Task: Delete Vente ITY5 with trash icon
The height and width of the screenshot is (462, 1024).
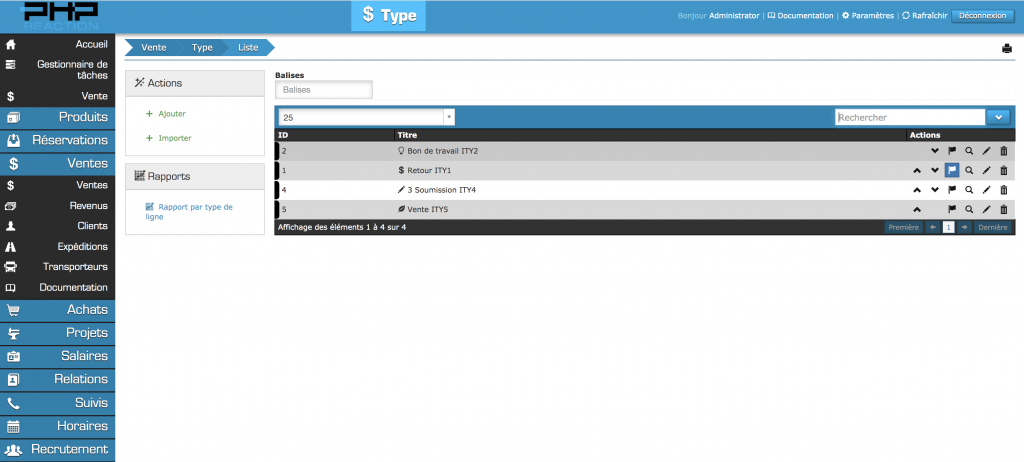Action: [1004, 210]
